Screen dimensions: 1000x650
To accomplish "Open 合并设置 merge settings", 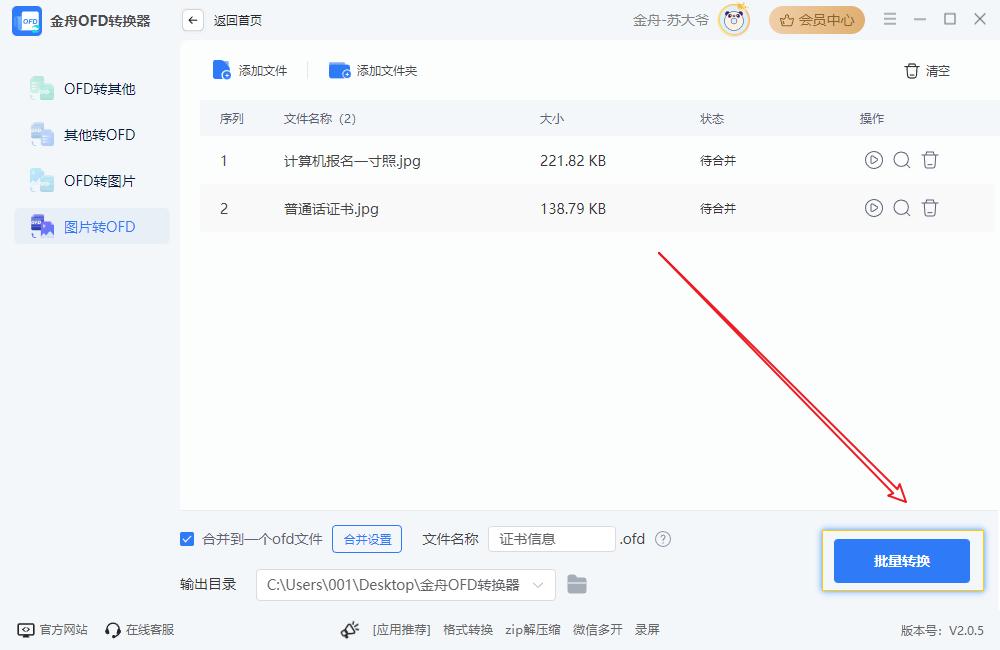I will pyautogui.click(x=367, y=539).
